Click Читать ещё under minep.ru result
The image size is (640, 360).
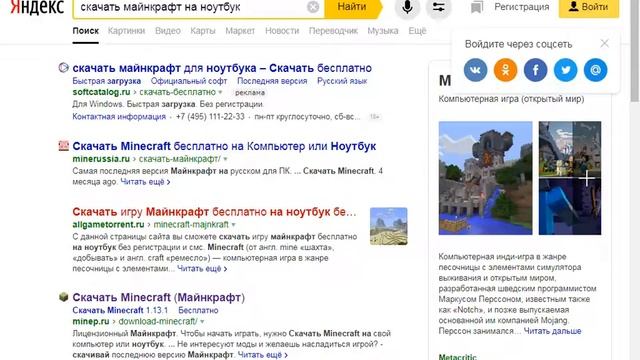click(x=263, y=355)
